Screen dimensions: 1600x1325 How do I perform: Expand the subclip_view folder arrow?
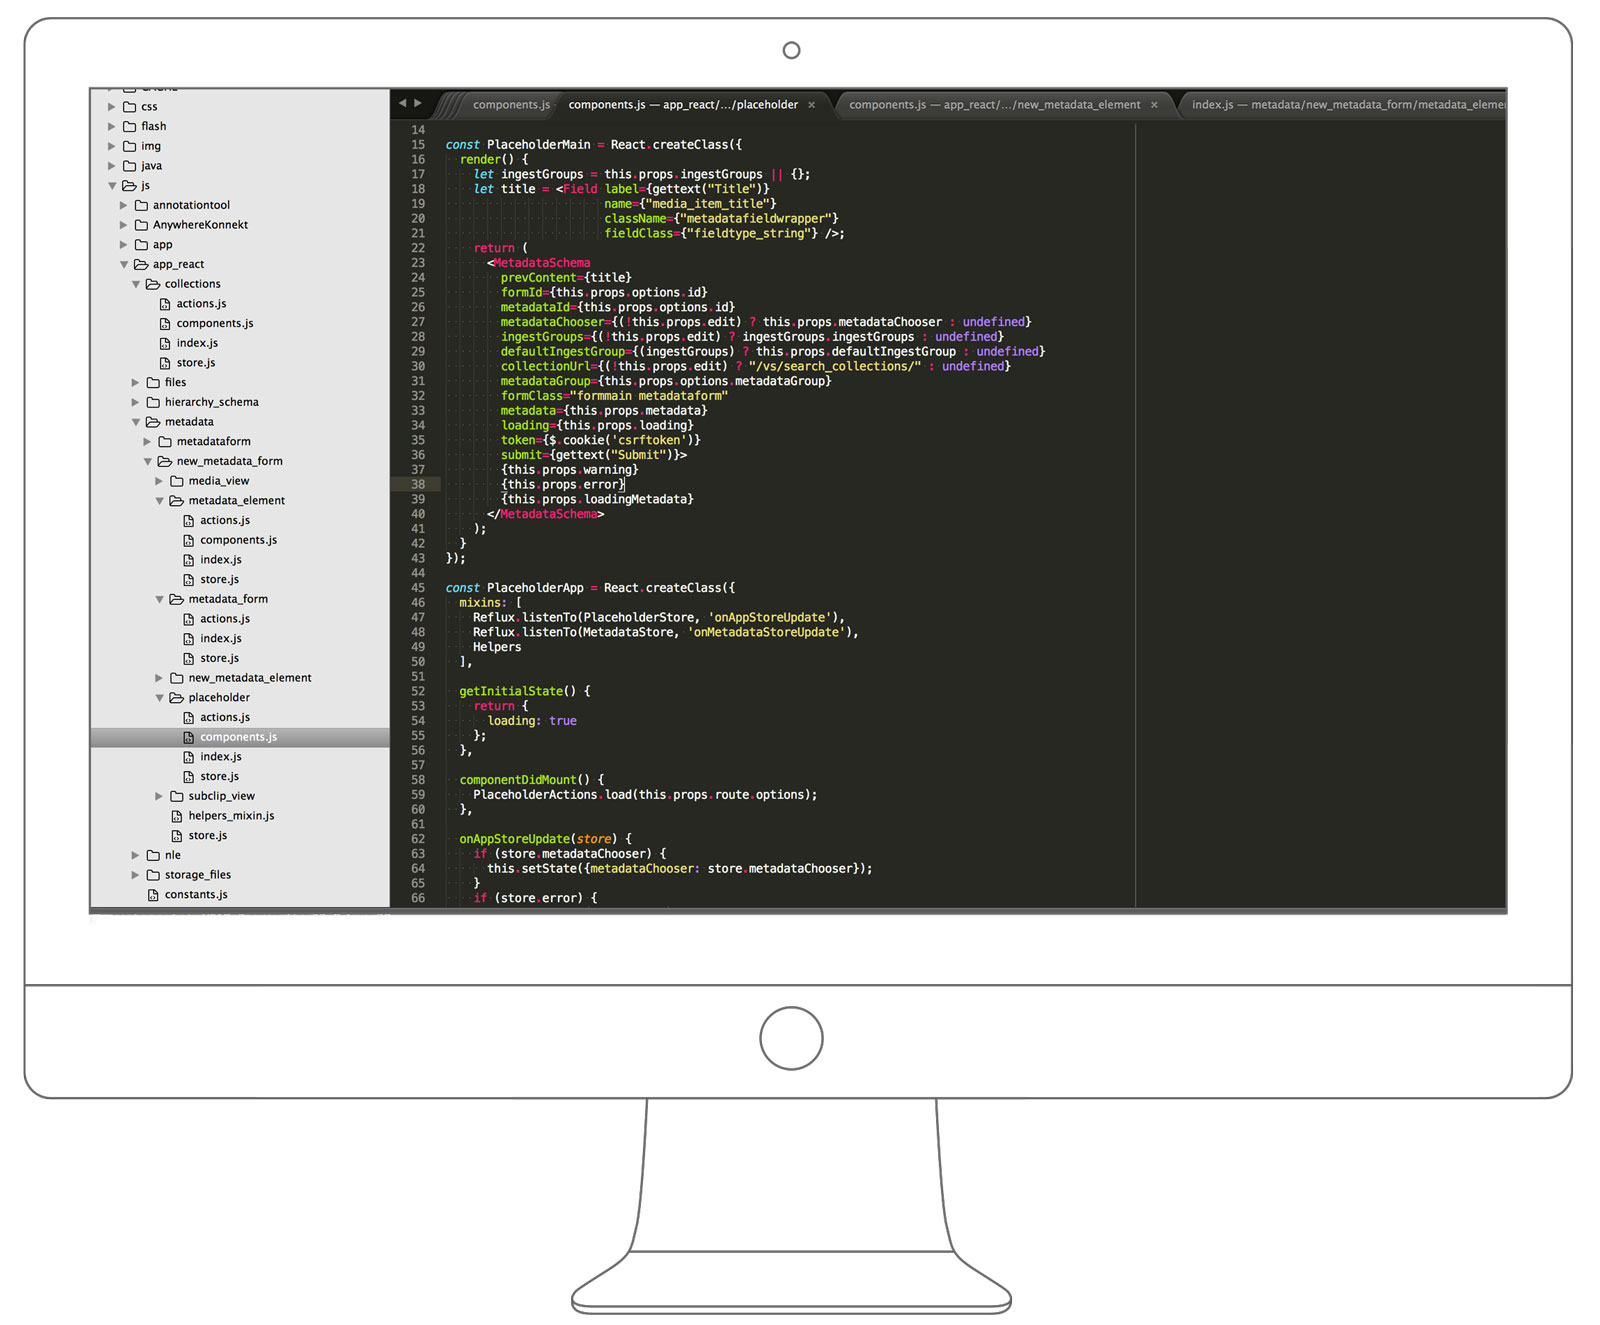[159, 796]
